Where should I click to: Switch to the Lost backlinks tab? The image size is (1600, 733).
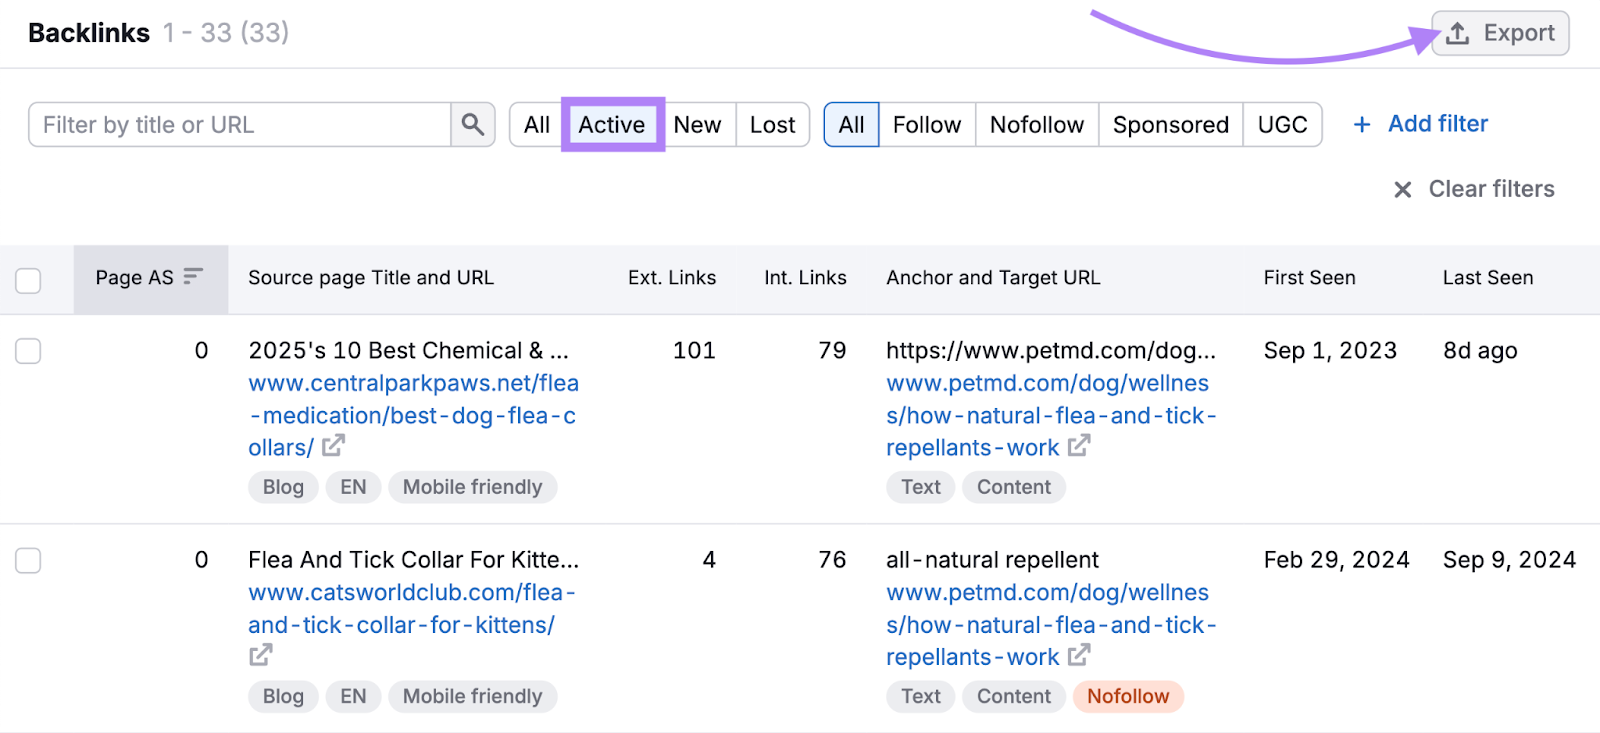[772, 125]
